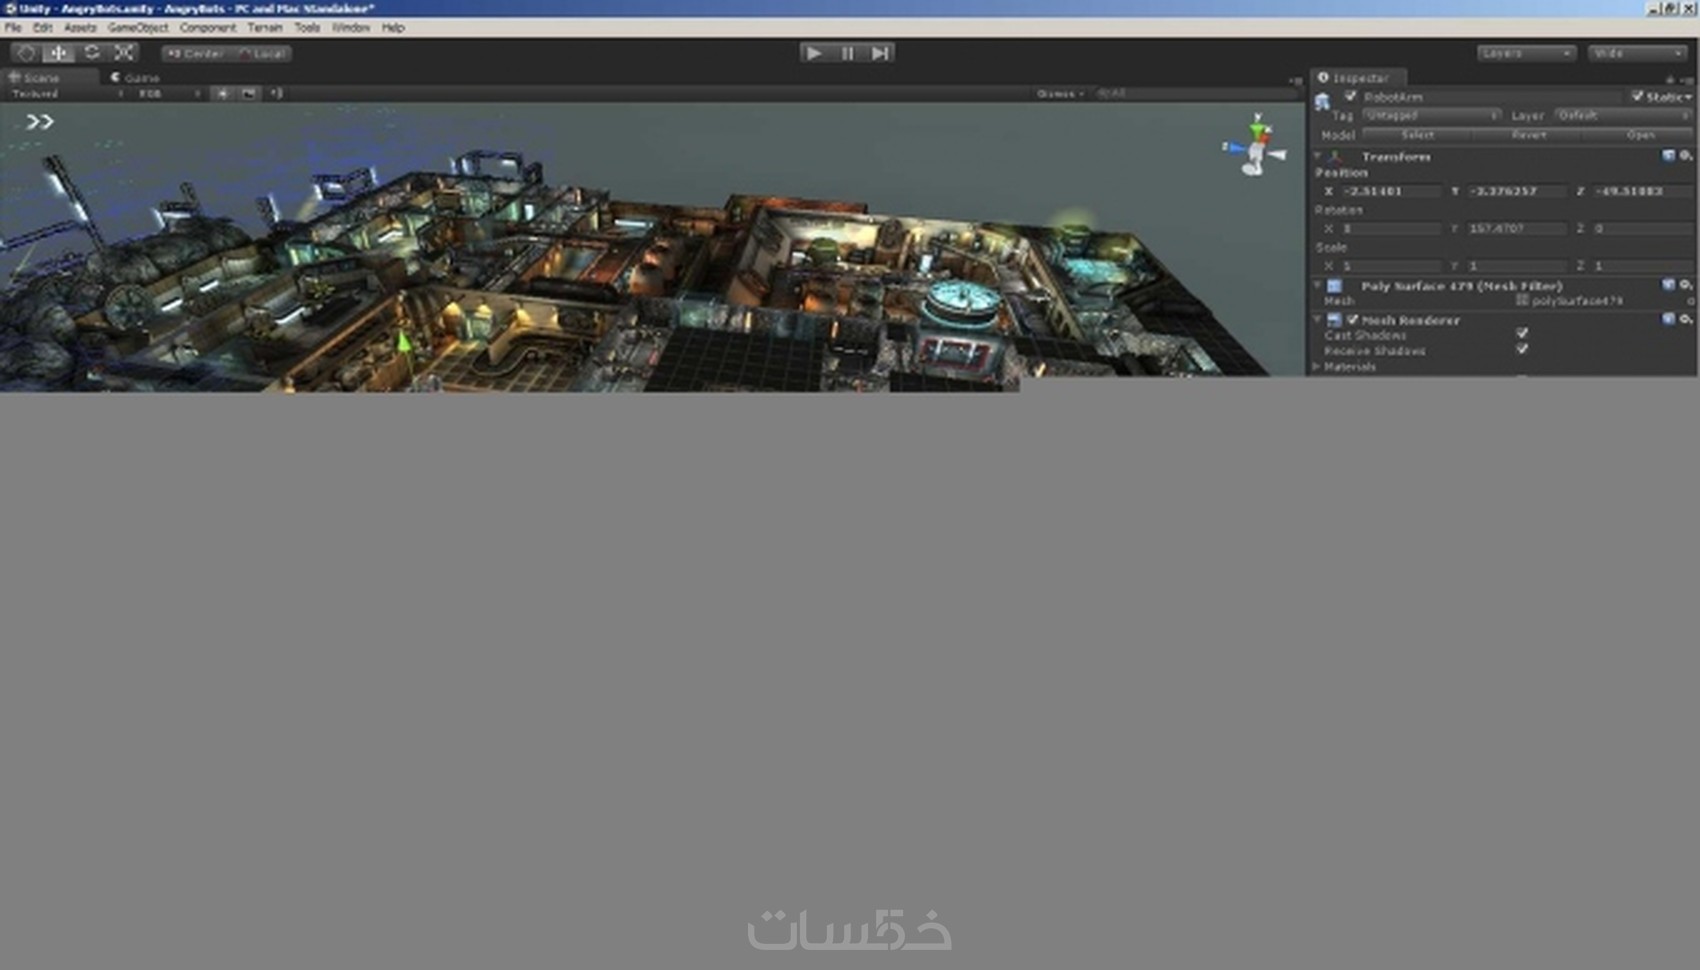The height and width of the screenshot is (970, 1700).
Task: Open Mesh Filter help icon
Action: pos(1668,285)
